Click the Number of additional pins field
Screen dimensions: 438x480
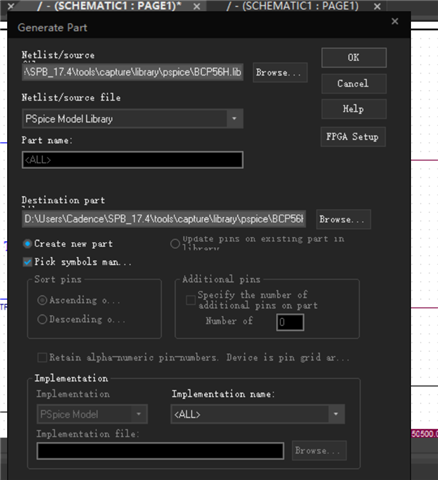[290, 322]
